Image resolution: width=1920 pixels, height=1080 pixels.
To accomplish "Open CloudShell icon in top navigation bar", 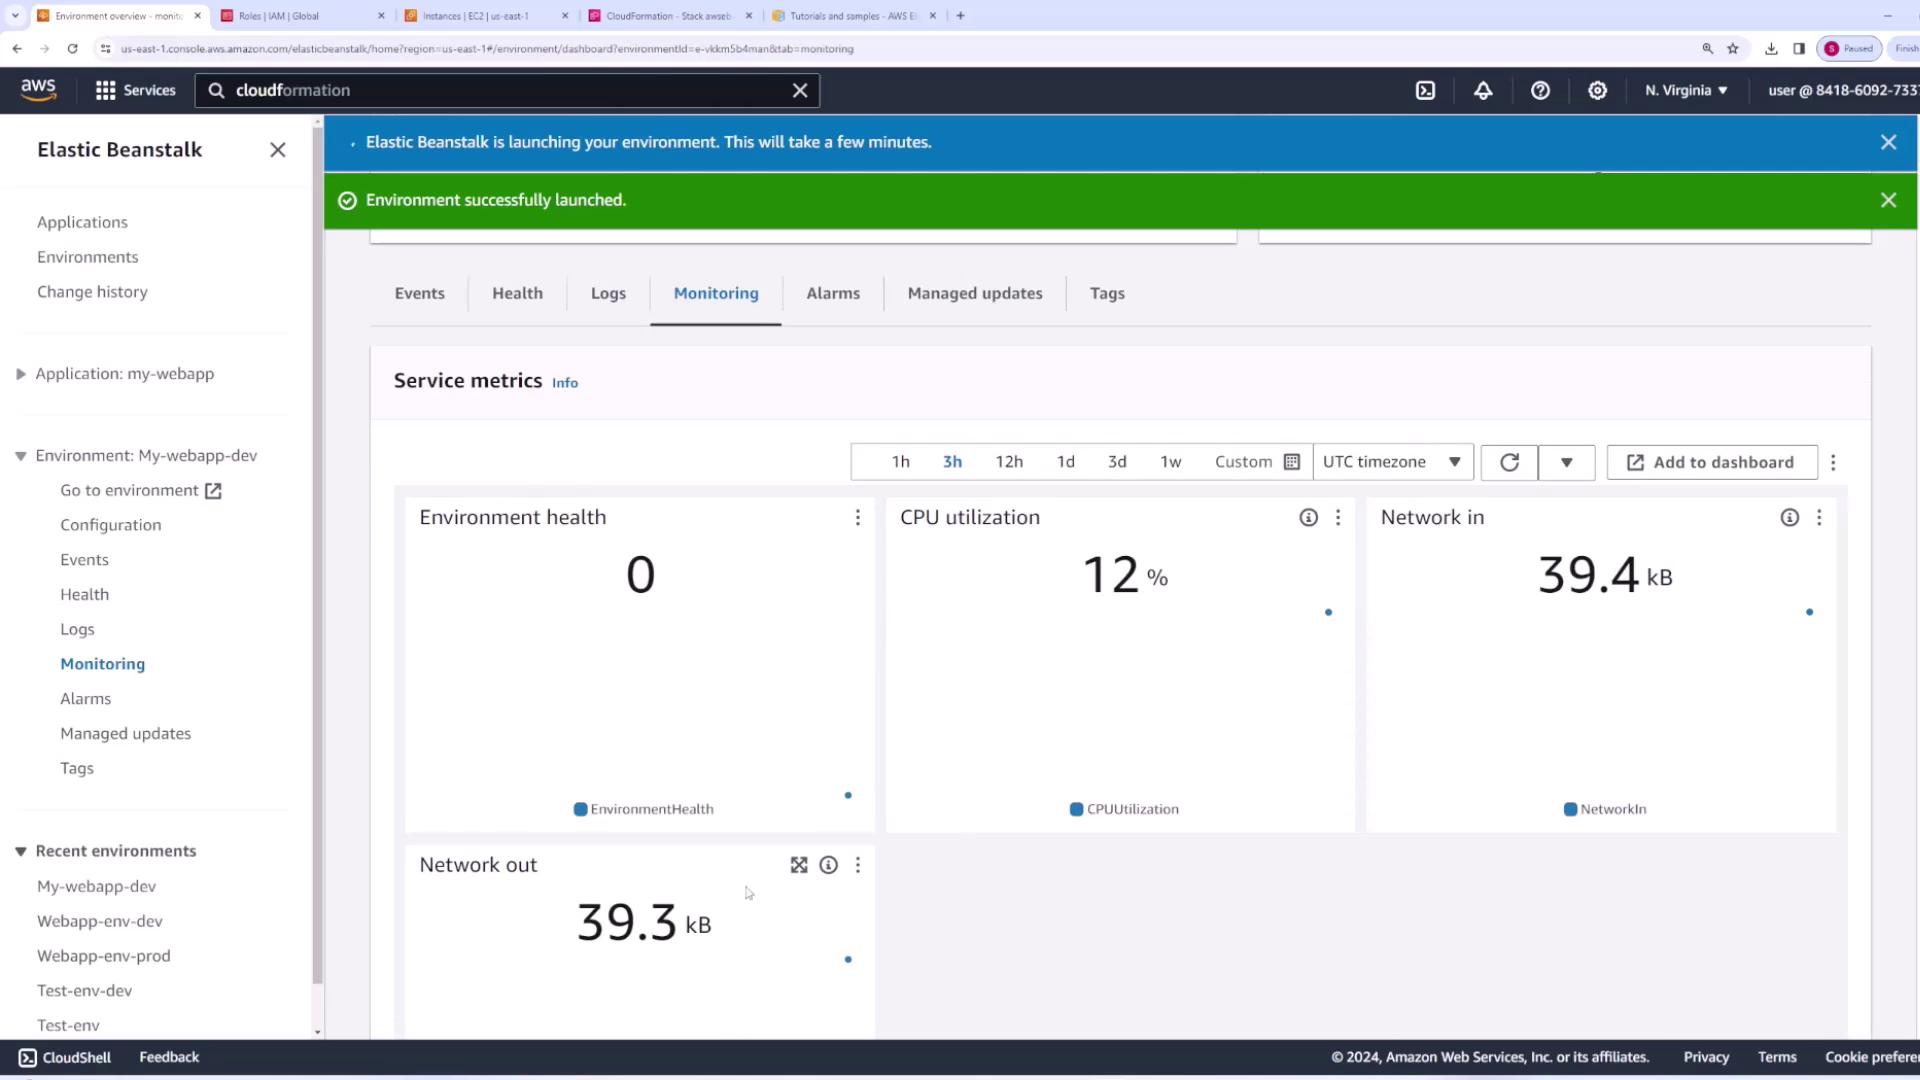I will [1425, 90].
